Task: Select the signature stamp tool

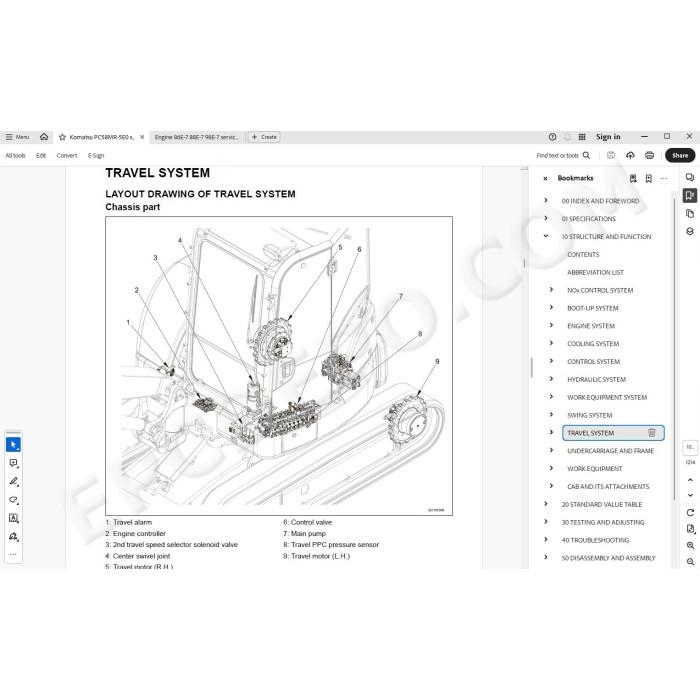Action: (13, 536)
